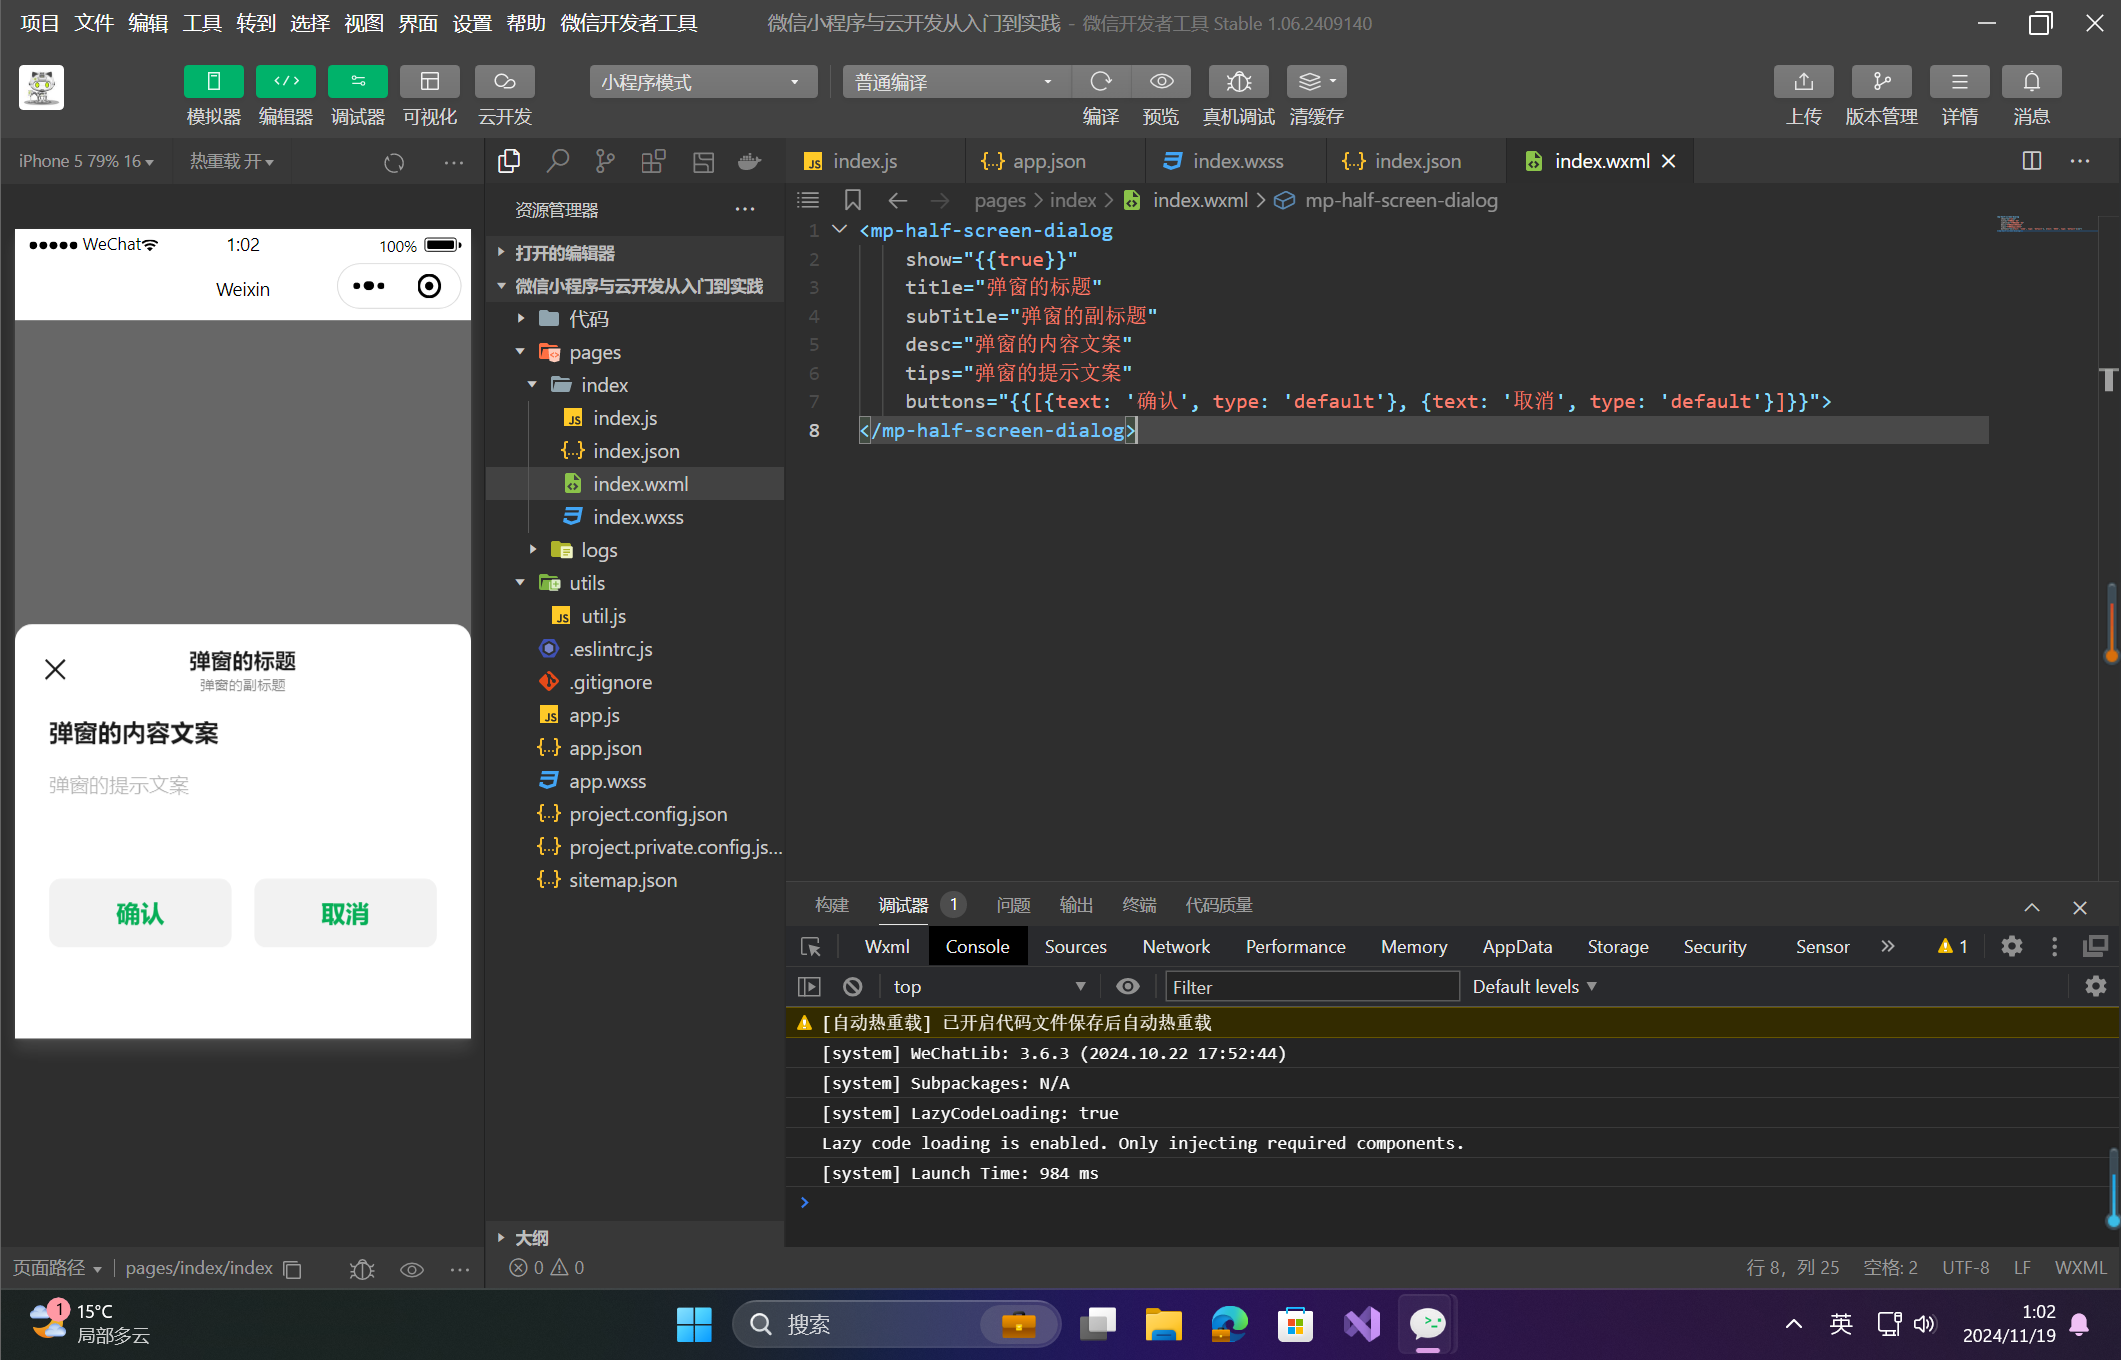Toggle the debugger (调试器) panel button
This screenshot has width=2121, height=1360.
357,82
